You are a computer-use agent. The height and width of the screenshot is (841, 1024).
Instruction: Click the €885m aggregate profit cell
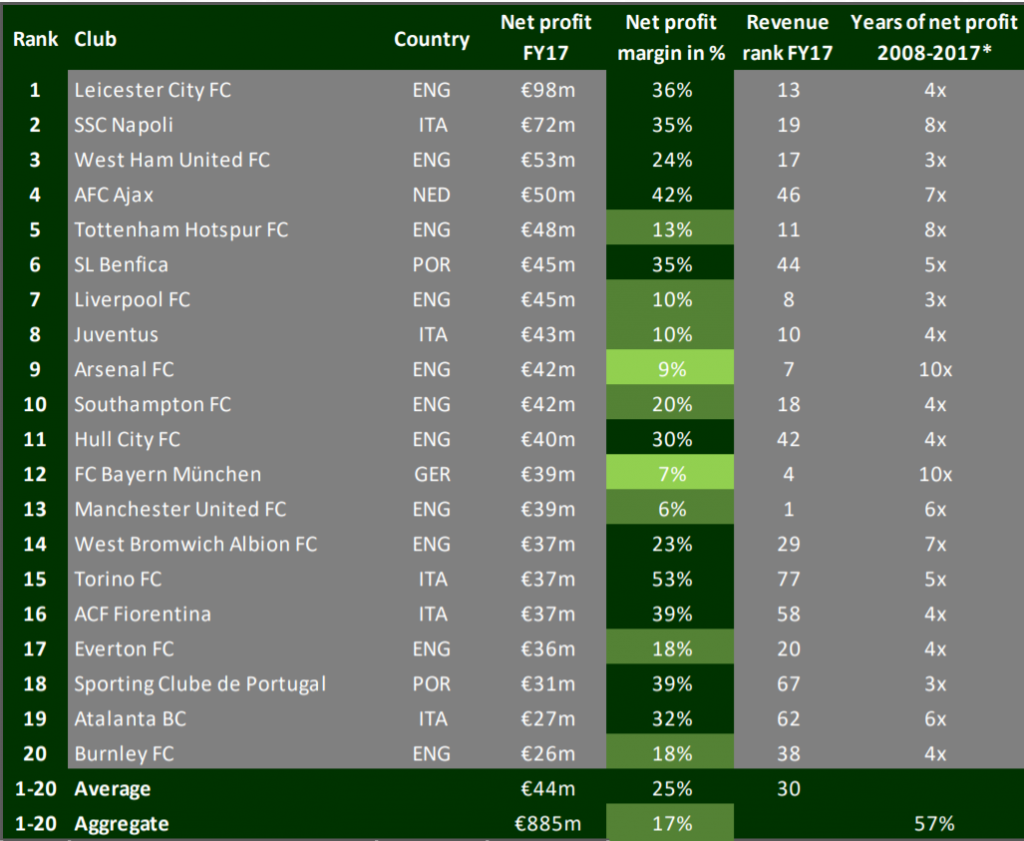click(x=545, y=824)
